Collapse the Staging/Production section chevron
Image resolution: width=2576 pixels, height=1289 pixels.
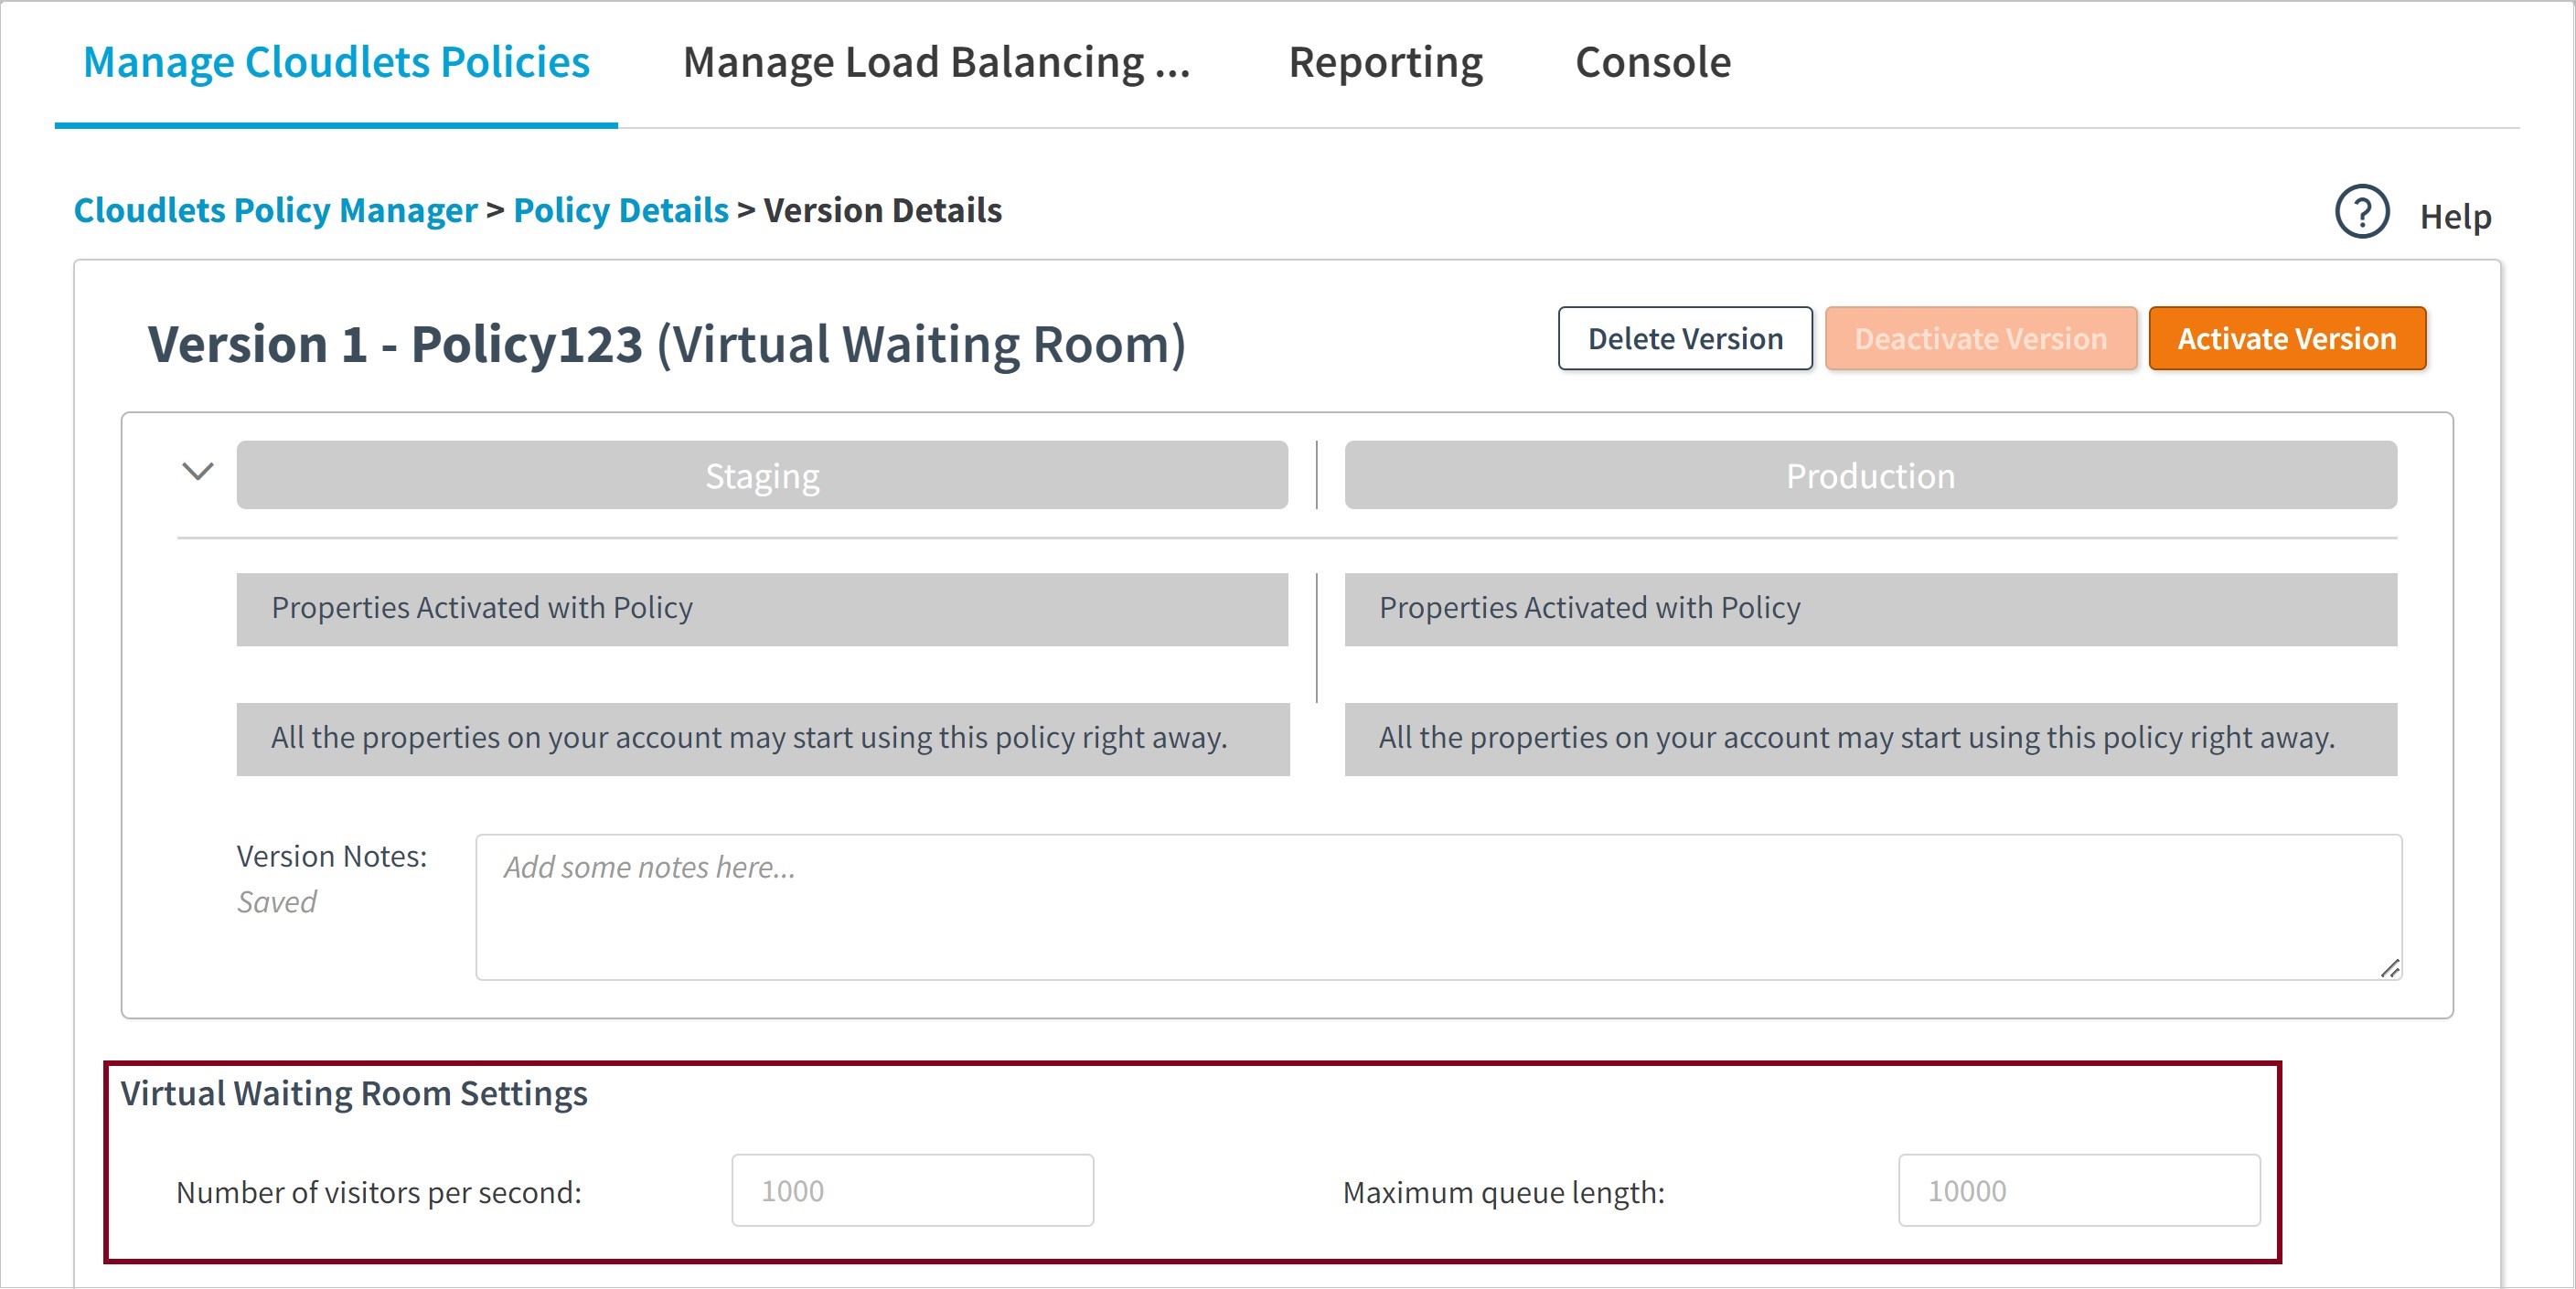(x=198, y=471)
